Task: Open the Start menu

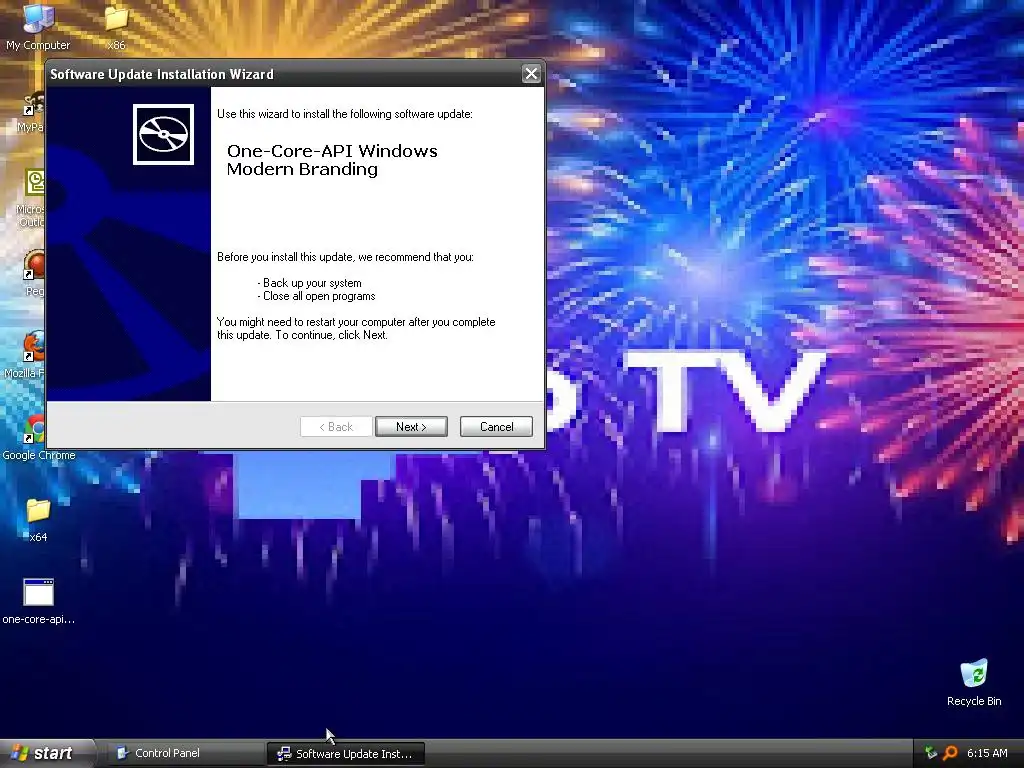Action: 46,753
